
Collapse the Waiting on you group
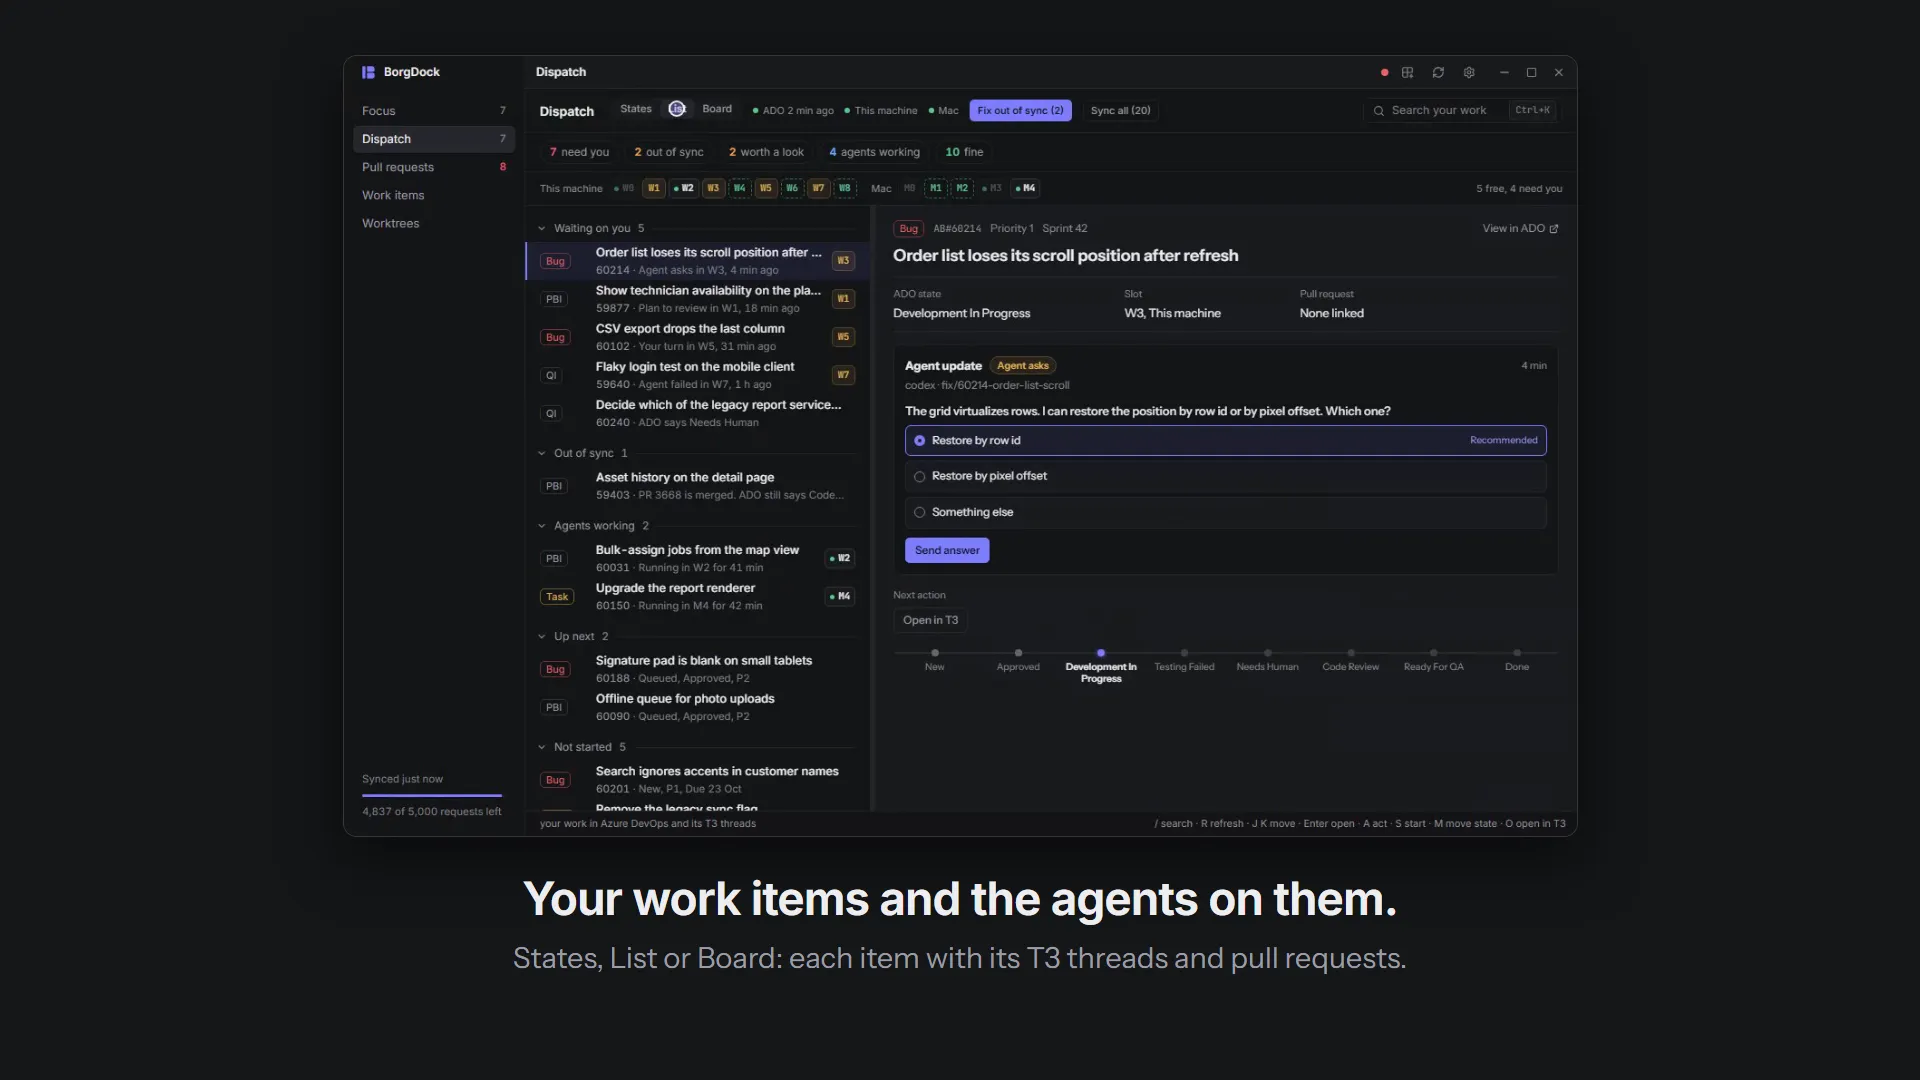(542, 229)
